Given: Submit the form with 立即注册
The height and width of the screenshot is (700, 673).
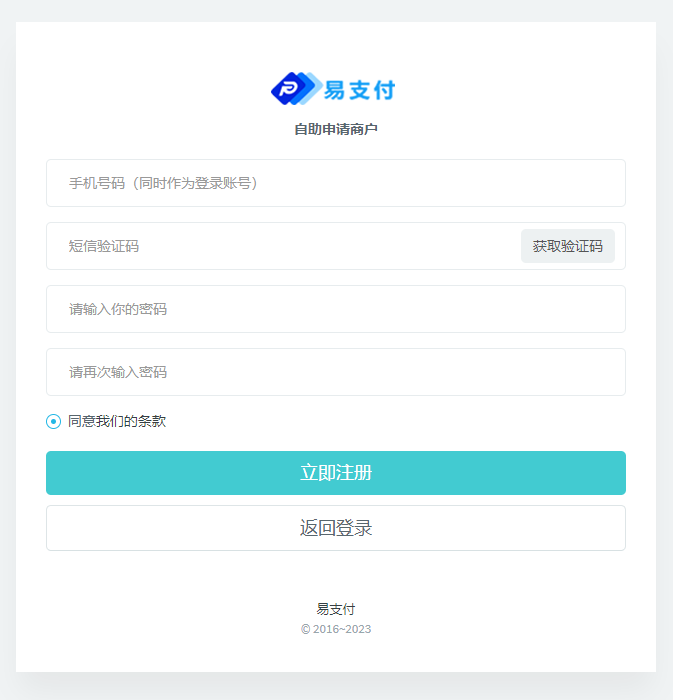Looking at the screenshot, I should pos(335,473).
